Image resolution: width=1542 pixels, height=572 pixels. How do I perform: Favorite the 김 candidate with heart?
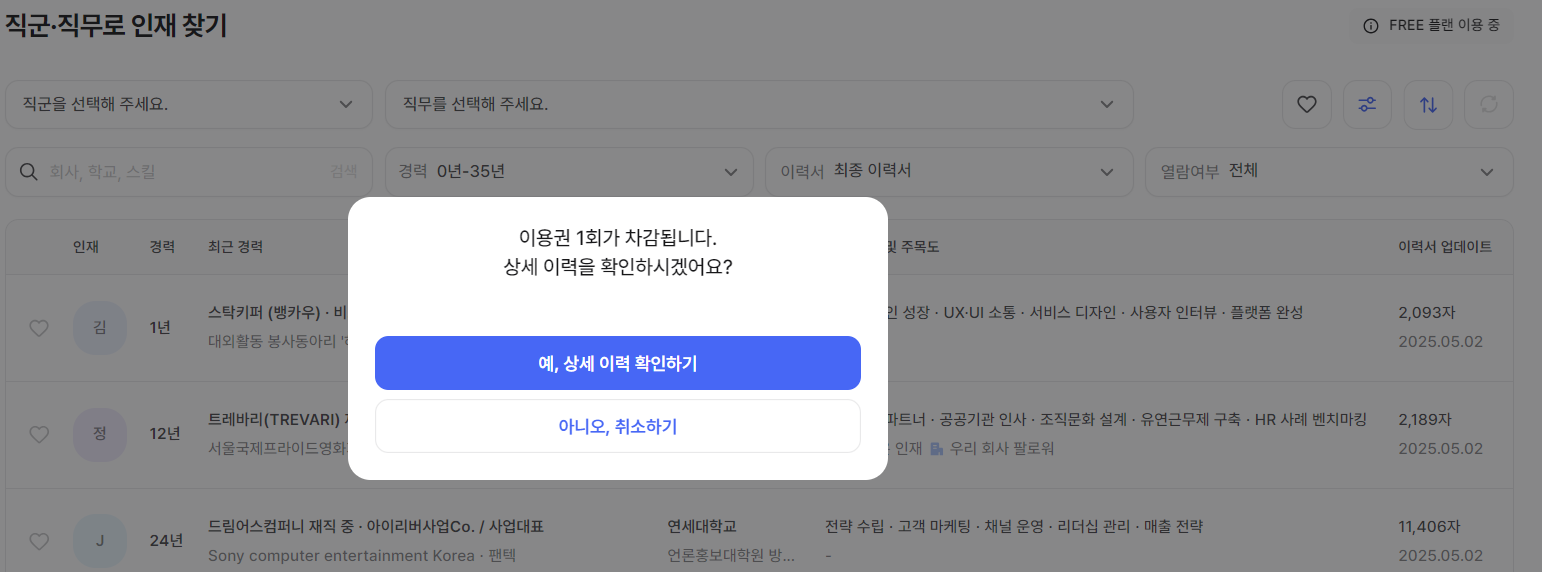coord(39,328)
